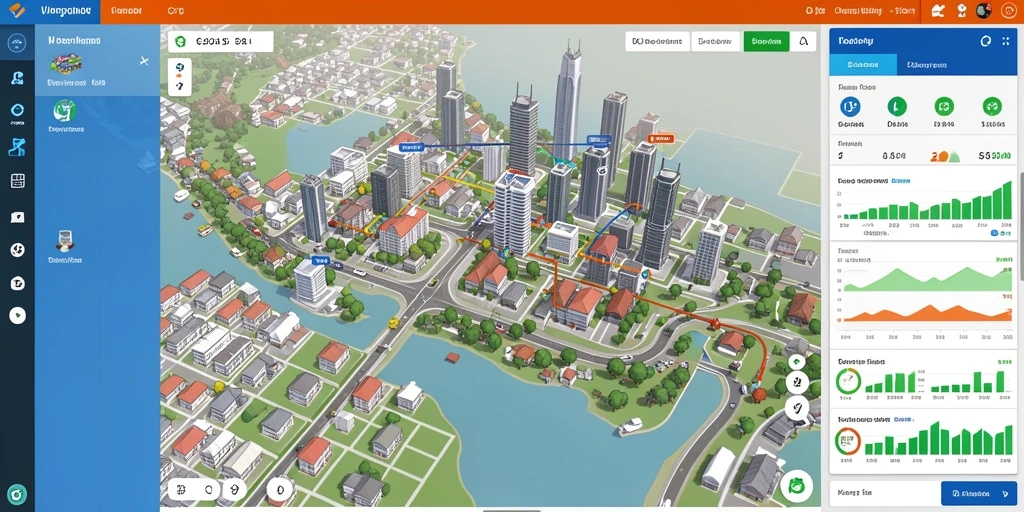The height and width of the screenshot is (512, 1024).
Task: Refresh the right panel using its circular icon
Action: pos(985,41)
